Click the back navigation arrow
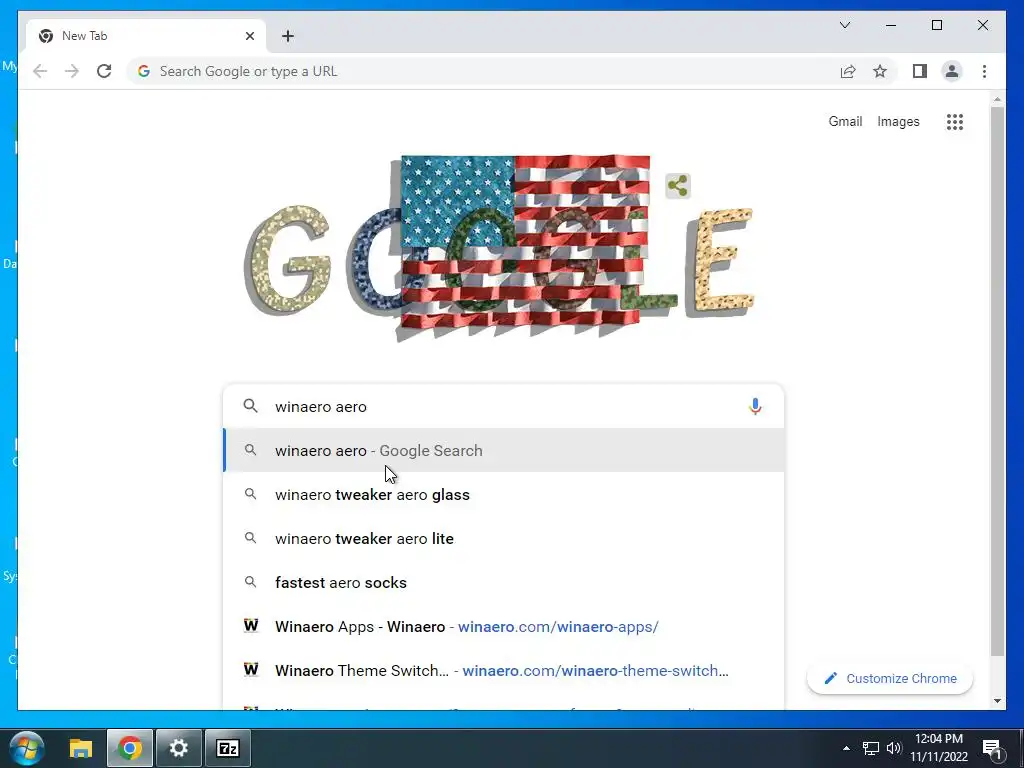1024x768 pixels. [40, 71]
